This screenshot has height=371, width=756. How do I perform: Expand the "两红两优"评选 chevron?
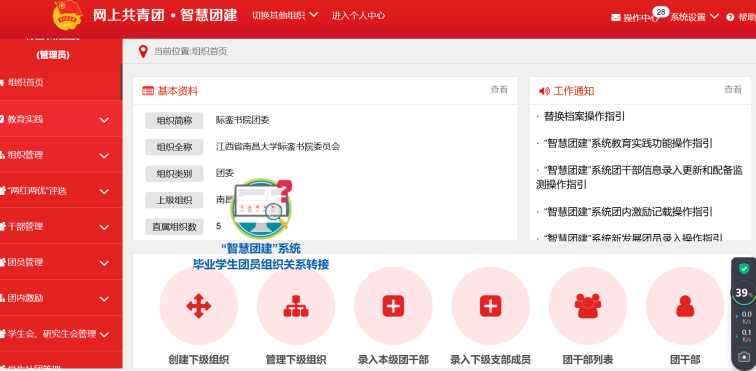tap(105, 192)
